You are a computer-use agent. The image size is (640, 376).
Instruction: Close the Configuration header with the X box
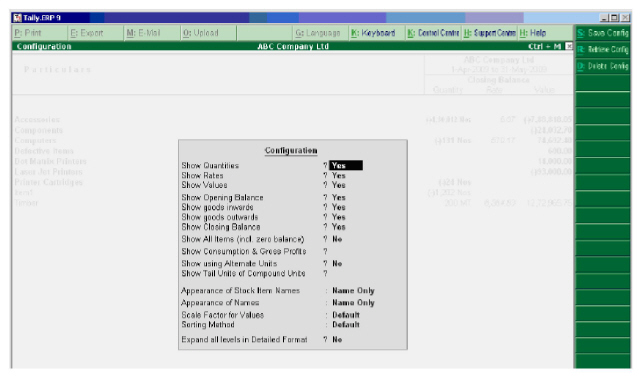[x=569, y=47]
